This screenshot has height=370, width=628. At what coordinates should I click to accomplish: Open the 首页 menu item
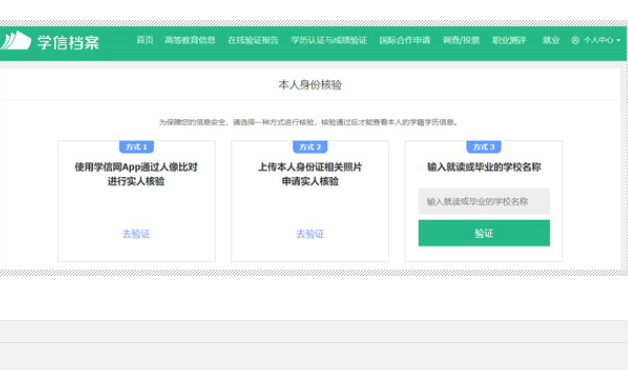[x=145, y=40]
